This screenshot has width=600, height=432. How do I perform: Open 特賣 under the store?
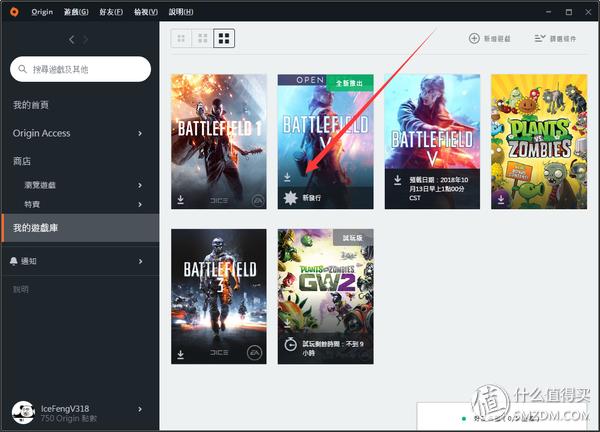(32, 204)
